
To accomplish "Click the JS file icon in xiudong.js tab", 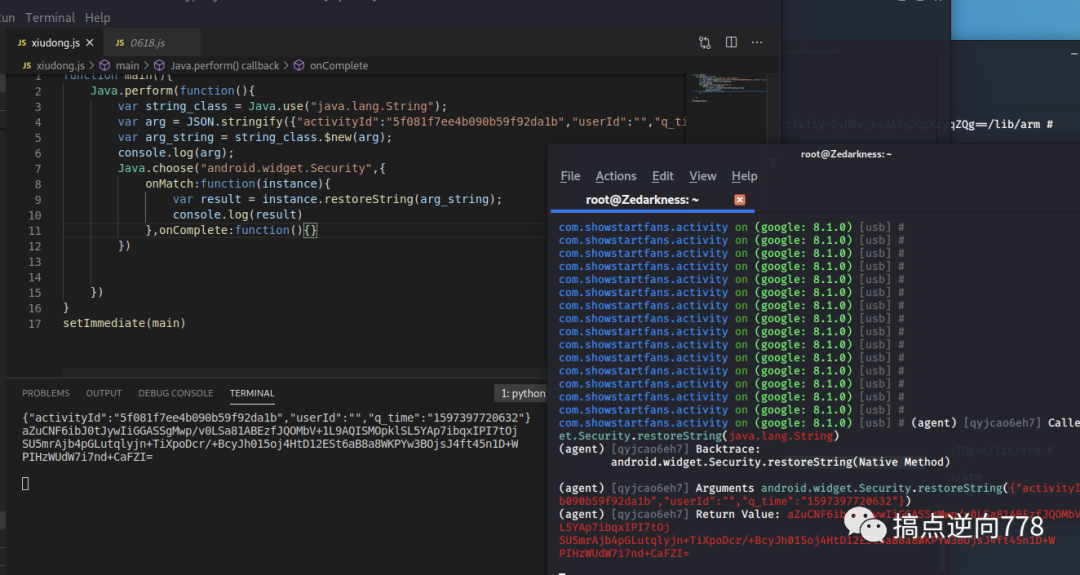I will 22,43.
